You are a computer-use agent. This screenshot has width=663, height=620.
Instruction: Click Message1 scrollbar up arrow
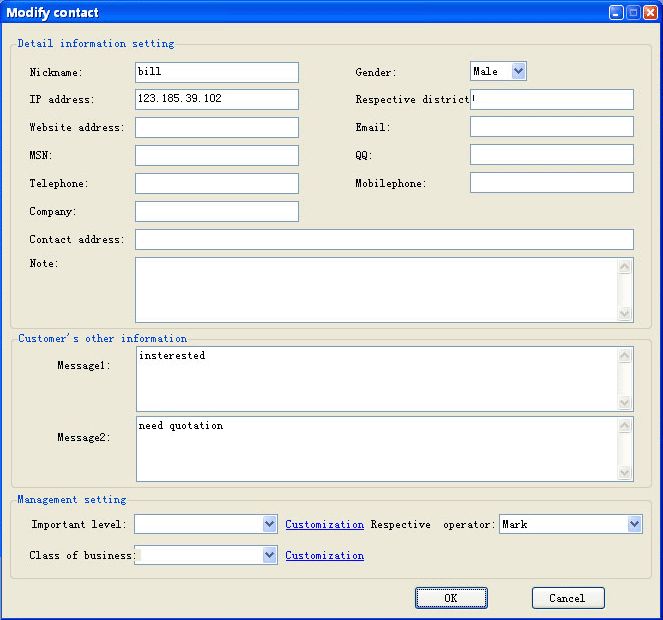[x=625, y=356]
